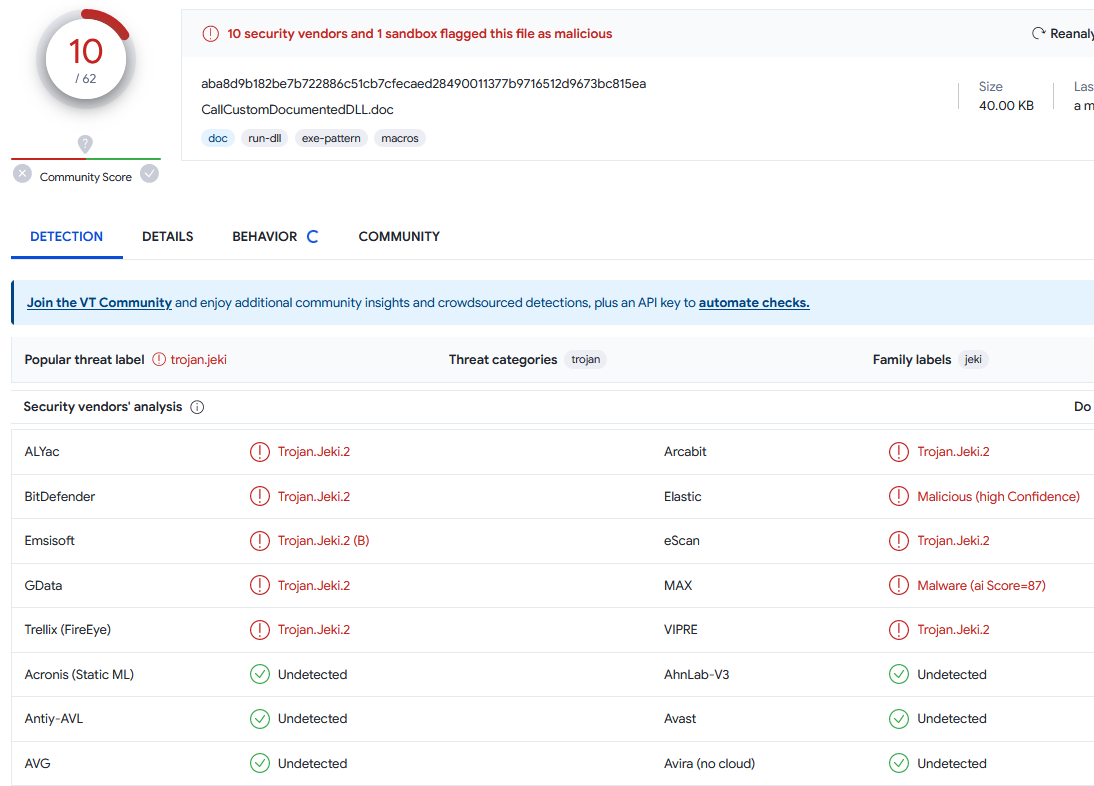Image resolution: width=1094 pixels, height=786 pixels.
Task: Select the macros tag below the filename
Action: tap(399, 138)
